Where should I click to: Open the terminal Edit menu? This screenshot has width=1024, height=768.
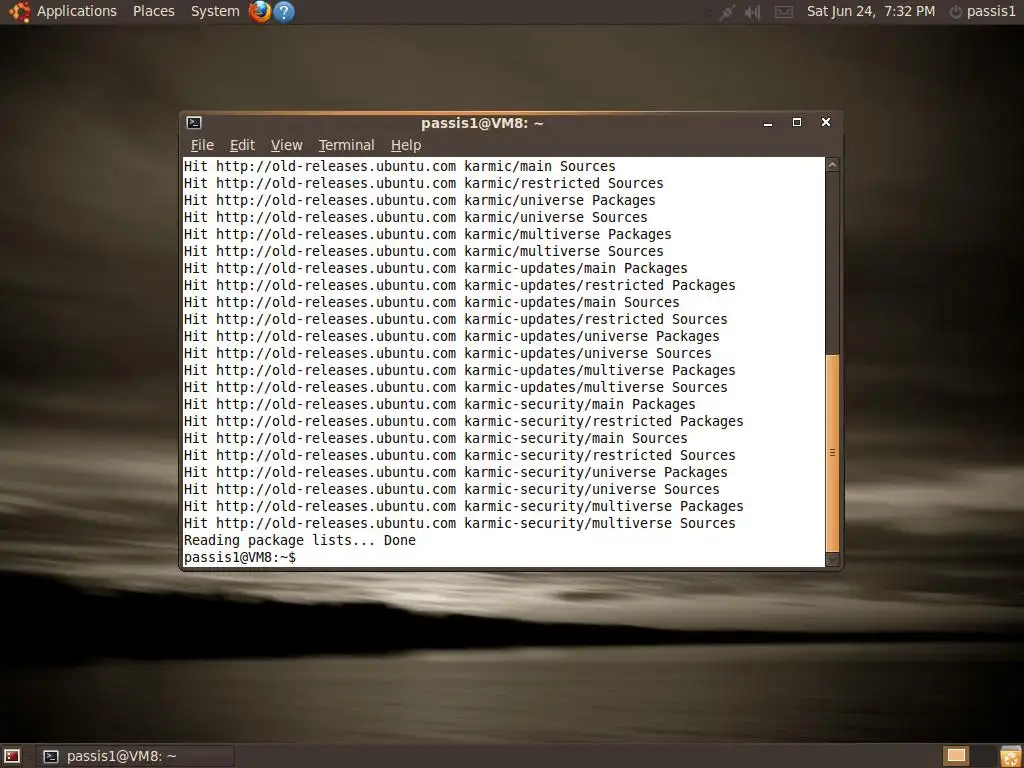242,145
